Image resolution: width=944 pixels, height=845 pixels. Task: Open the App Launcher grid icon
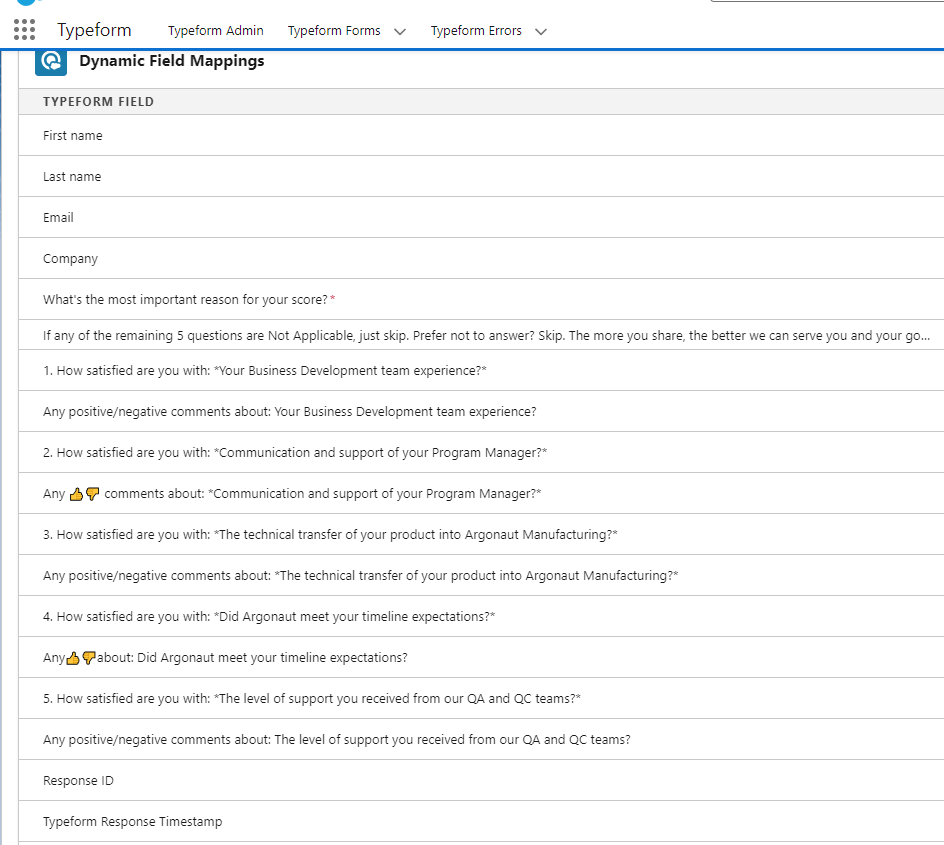[x=24, y=29]
